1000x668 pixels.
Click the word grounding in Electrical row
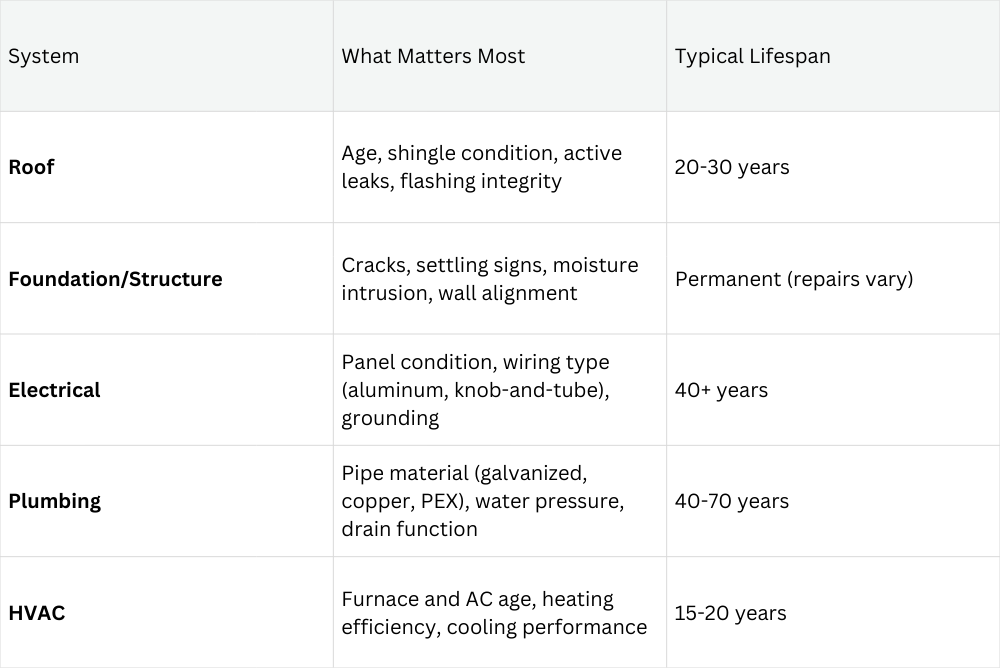(390, 419)
